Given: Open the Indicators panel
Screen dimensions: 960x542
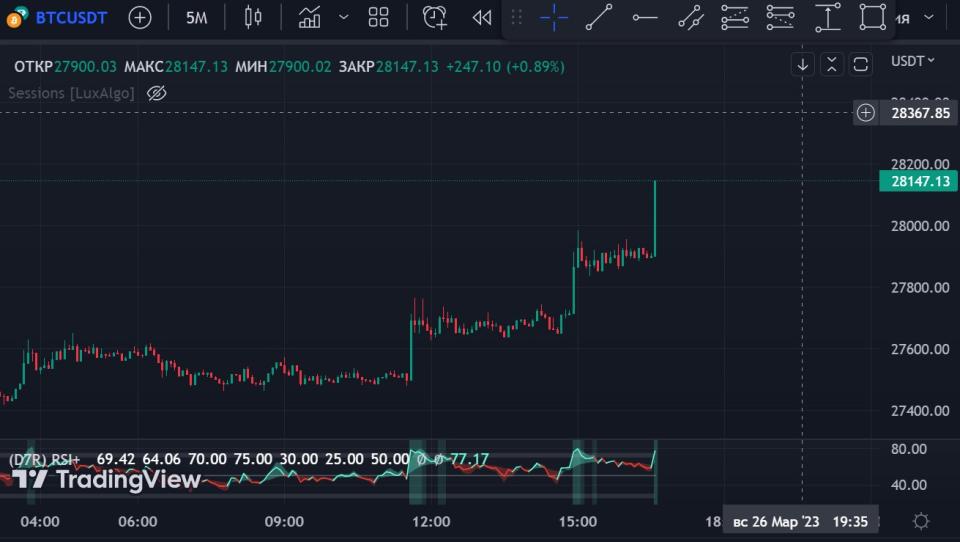Looking at the screenshot, I should click(310, 17).
